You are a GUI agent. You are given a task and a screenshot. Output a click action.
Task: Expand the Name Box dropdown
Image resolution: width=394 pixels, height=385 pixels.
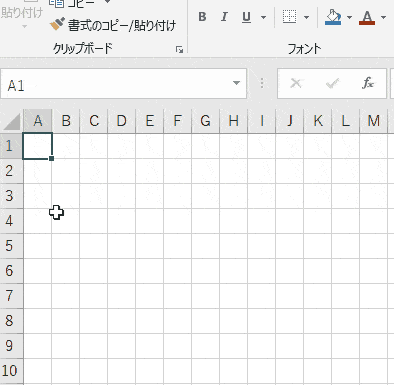(236, 83)
